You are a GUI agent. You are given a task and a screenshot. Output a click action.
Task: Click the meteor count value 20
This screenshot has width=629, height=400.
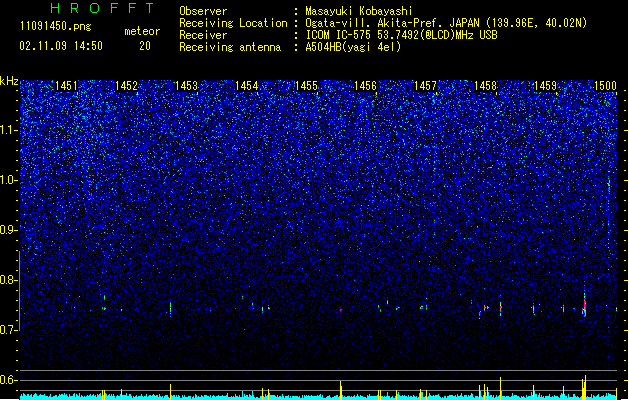point(145,46)
